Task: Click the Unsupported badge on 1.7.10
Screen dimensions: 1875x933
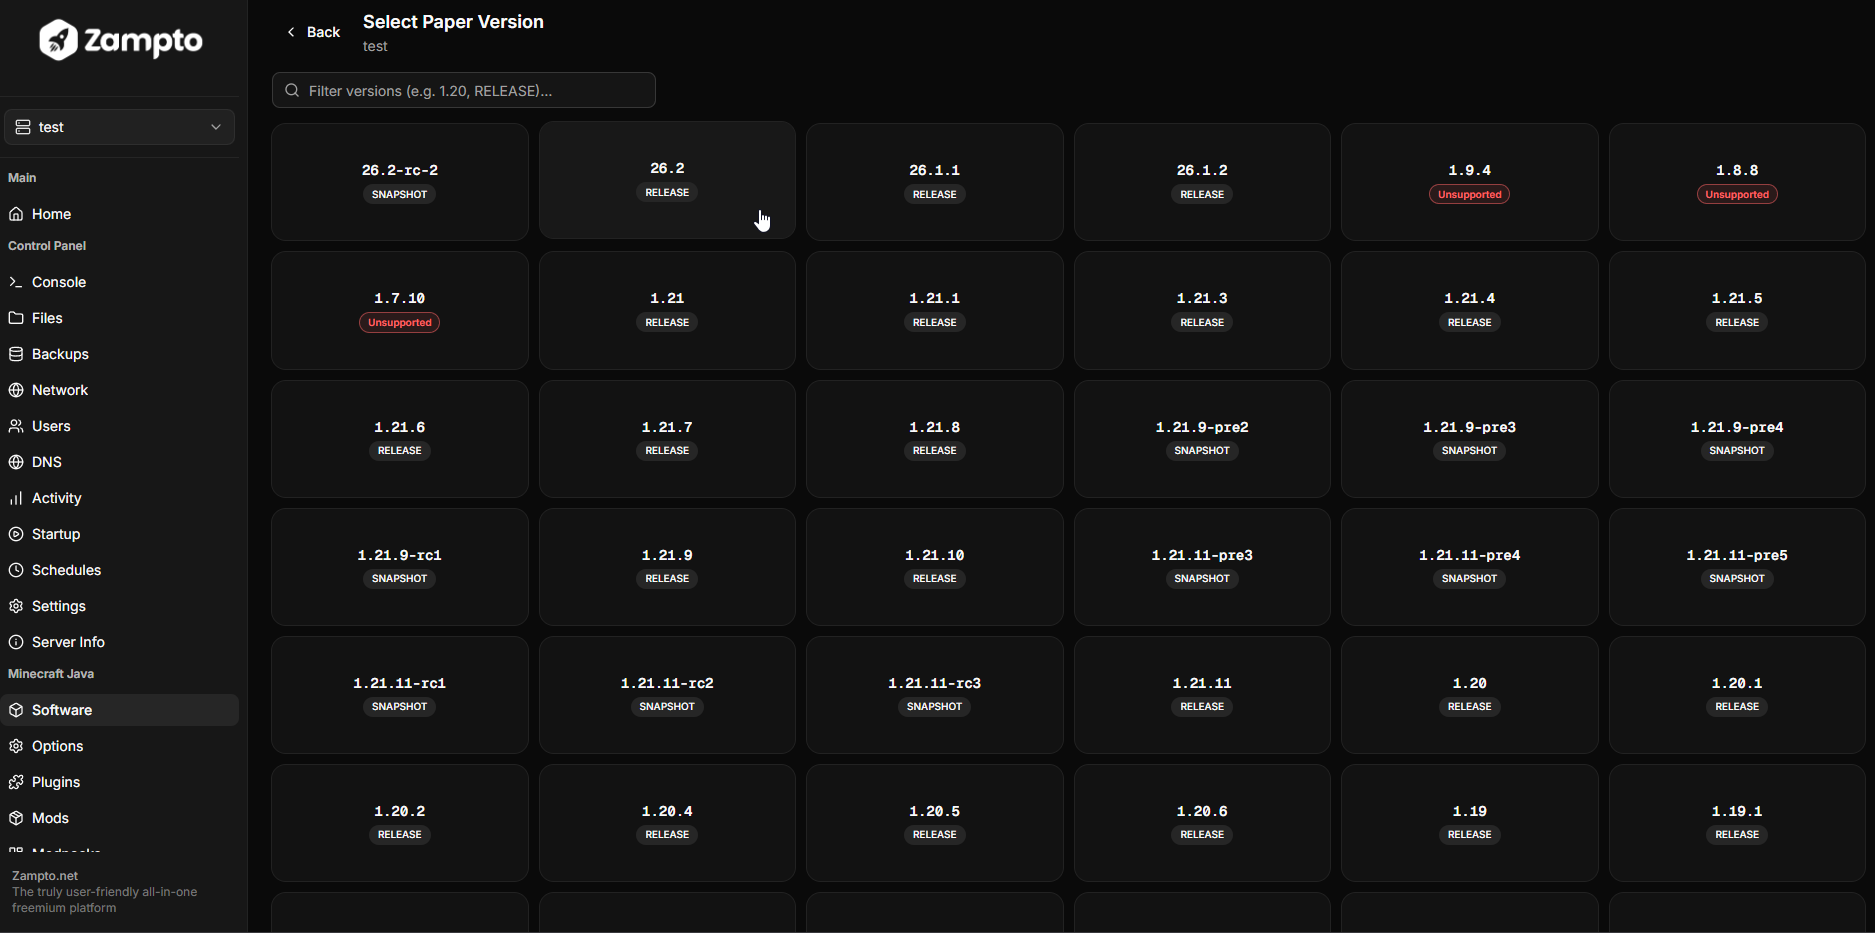Action: [400, 322]
